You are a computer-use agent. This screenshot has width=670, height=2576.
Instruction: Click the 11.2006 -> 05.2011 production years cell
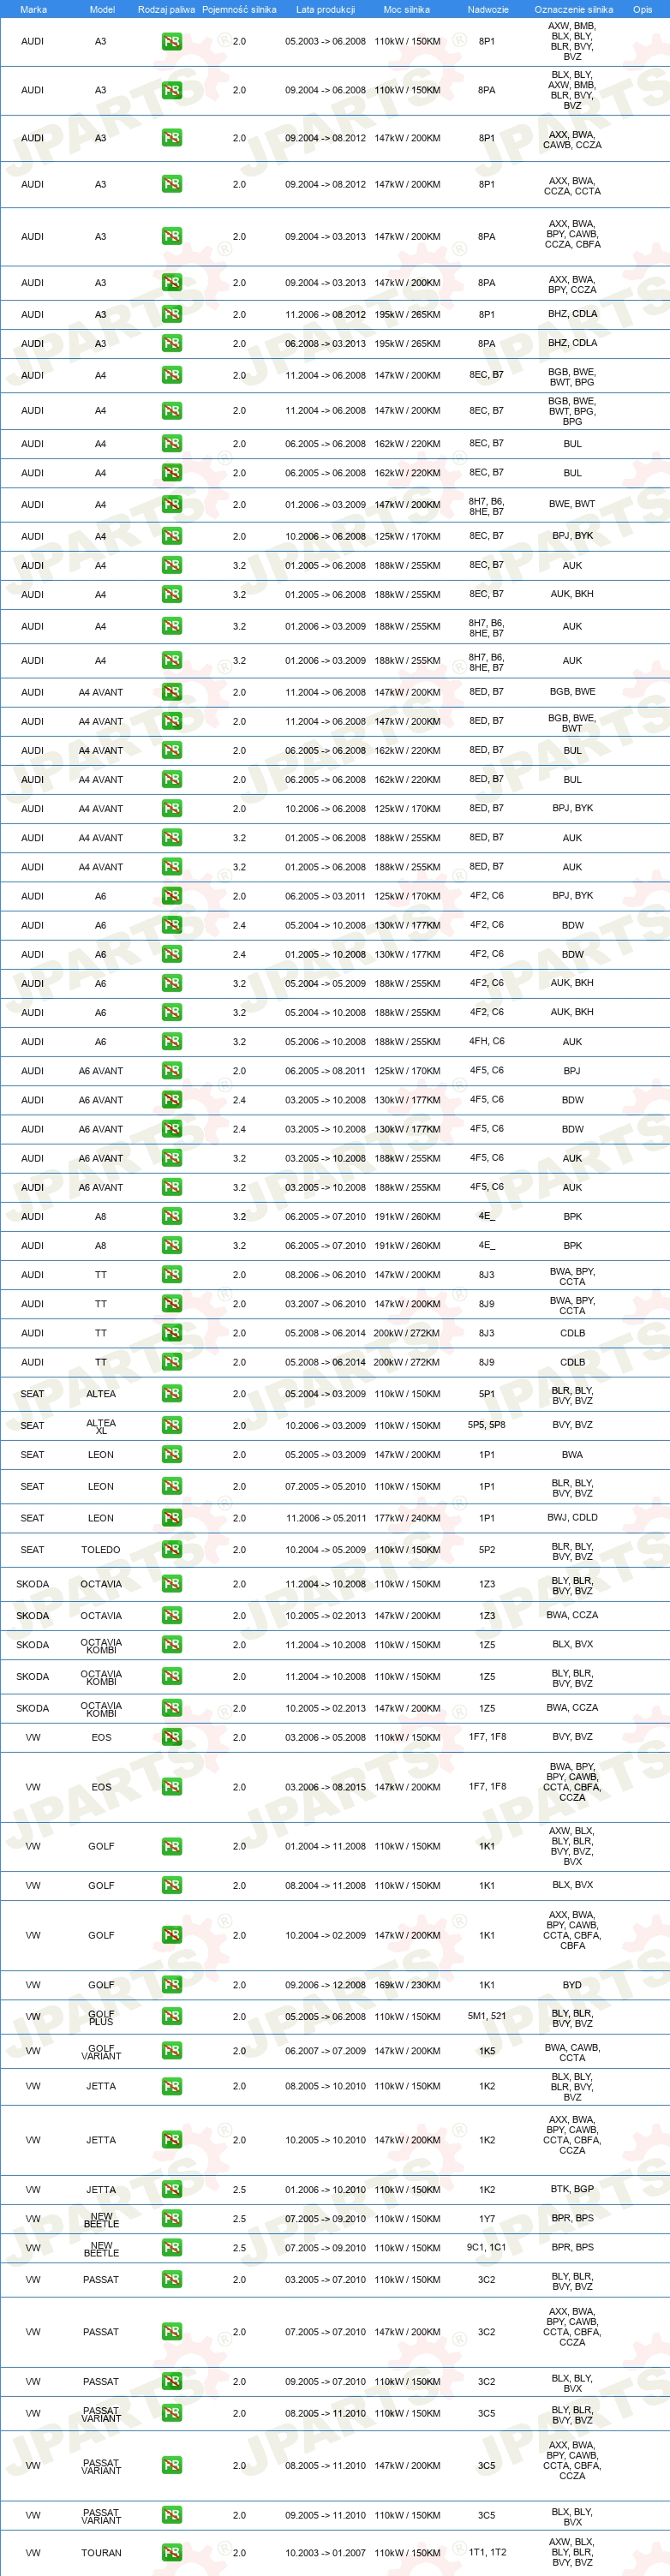(325, 1519)
